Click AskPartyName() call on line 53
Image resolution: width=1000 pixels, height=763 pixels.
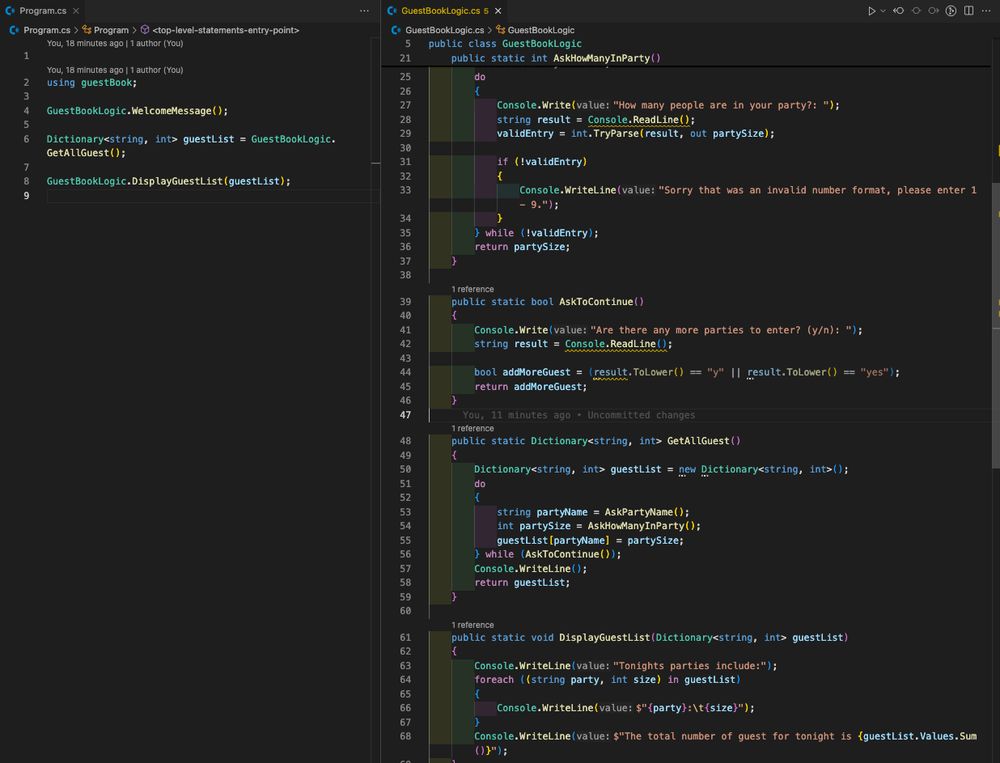pyautogui.click(x=646, y=512)
